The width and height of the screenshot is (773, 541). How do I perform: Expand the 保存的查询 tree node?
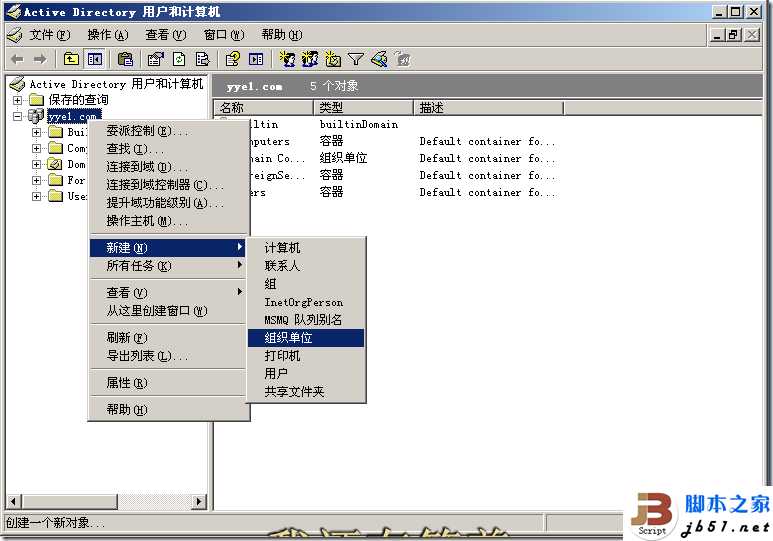coord(18,100)
